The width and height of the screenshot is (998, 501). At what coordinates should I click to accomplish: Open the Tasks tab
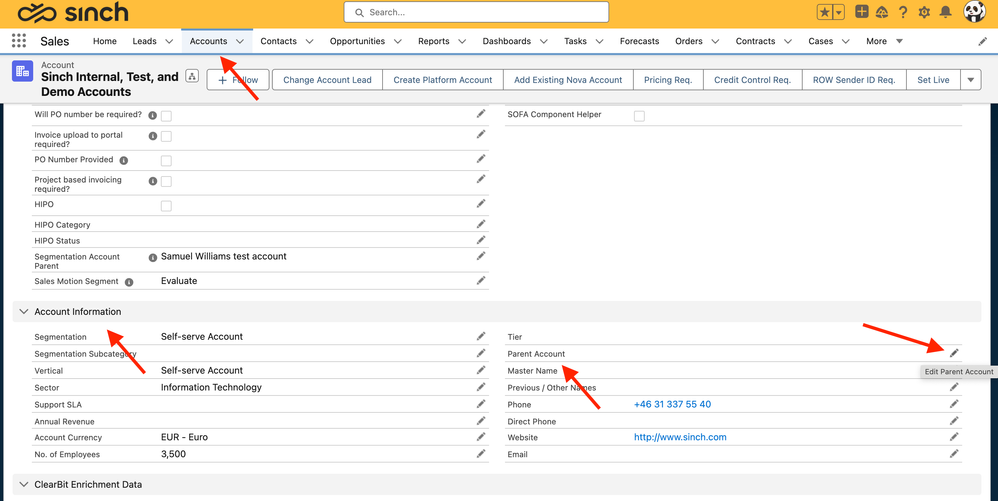pyautogui.click(x=575, y=41)
